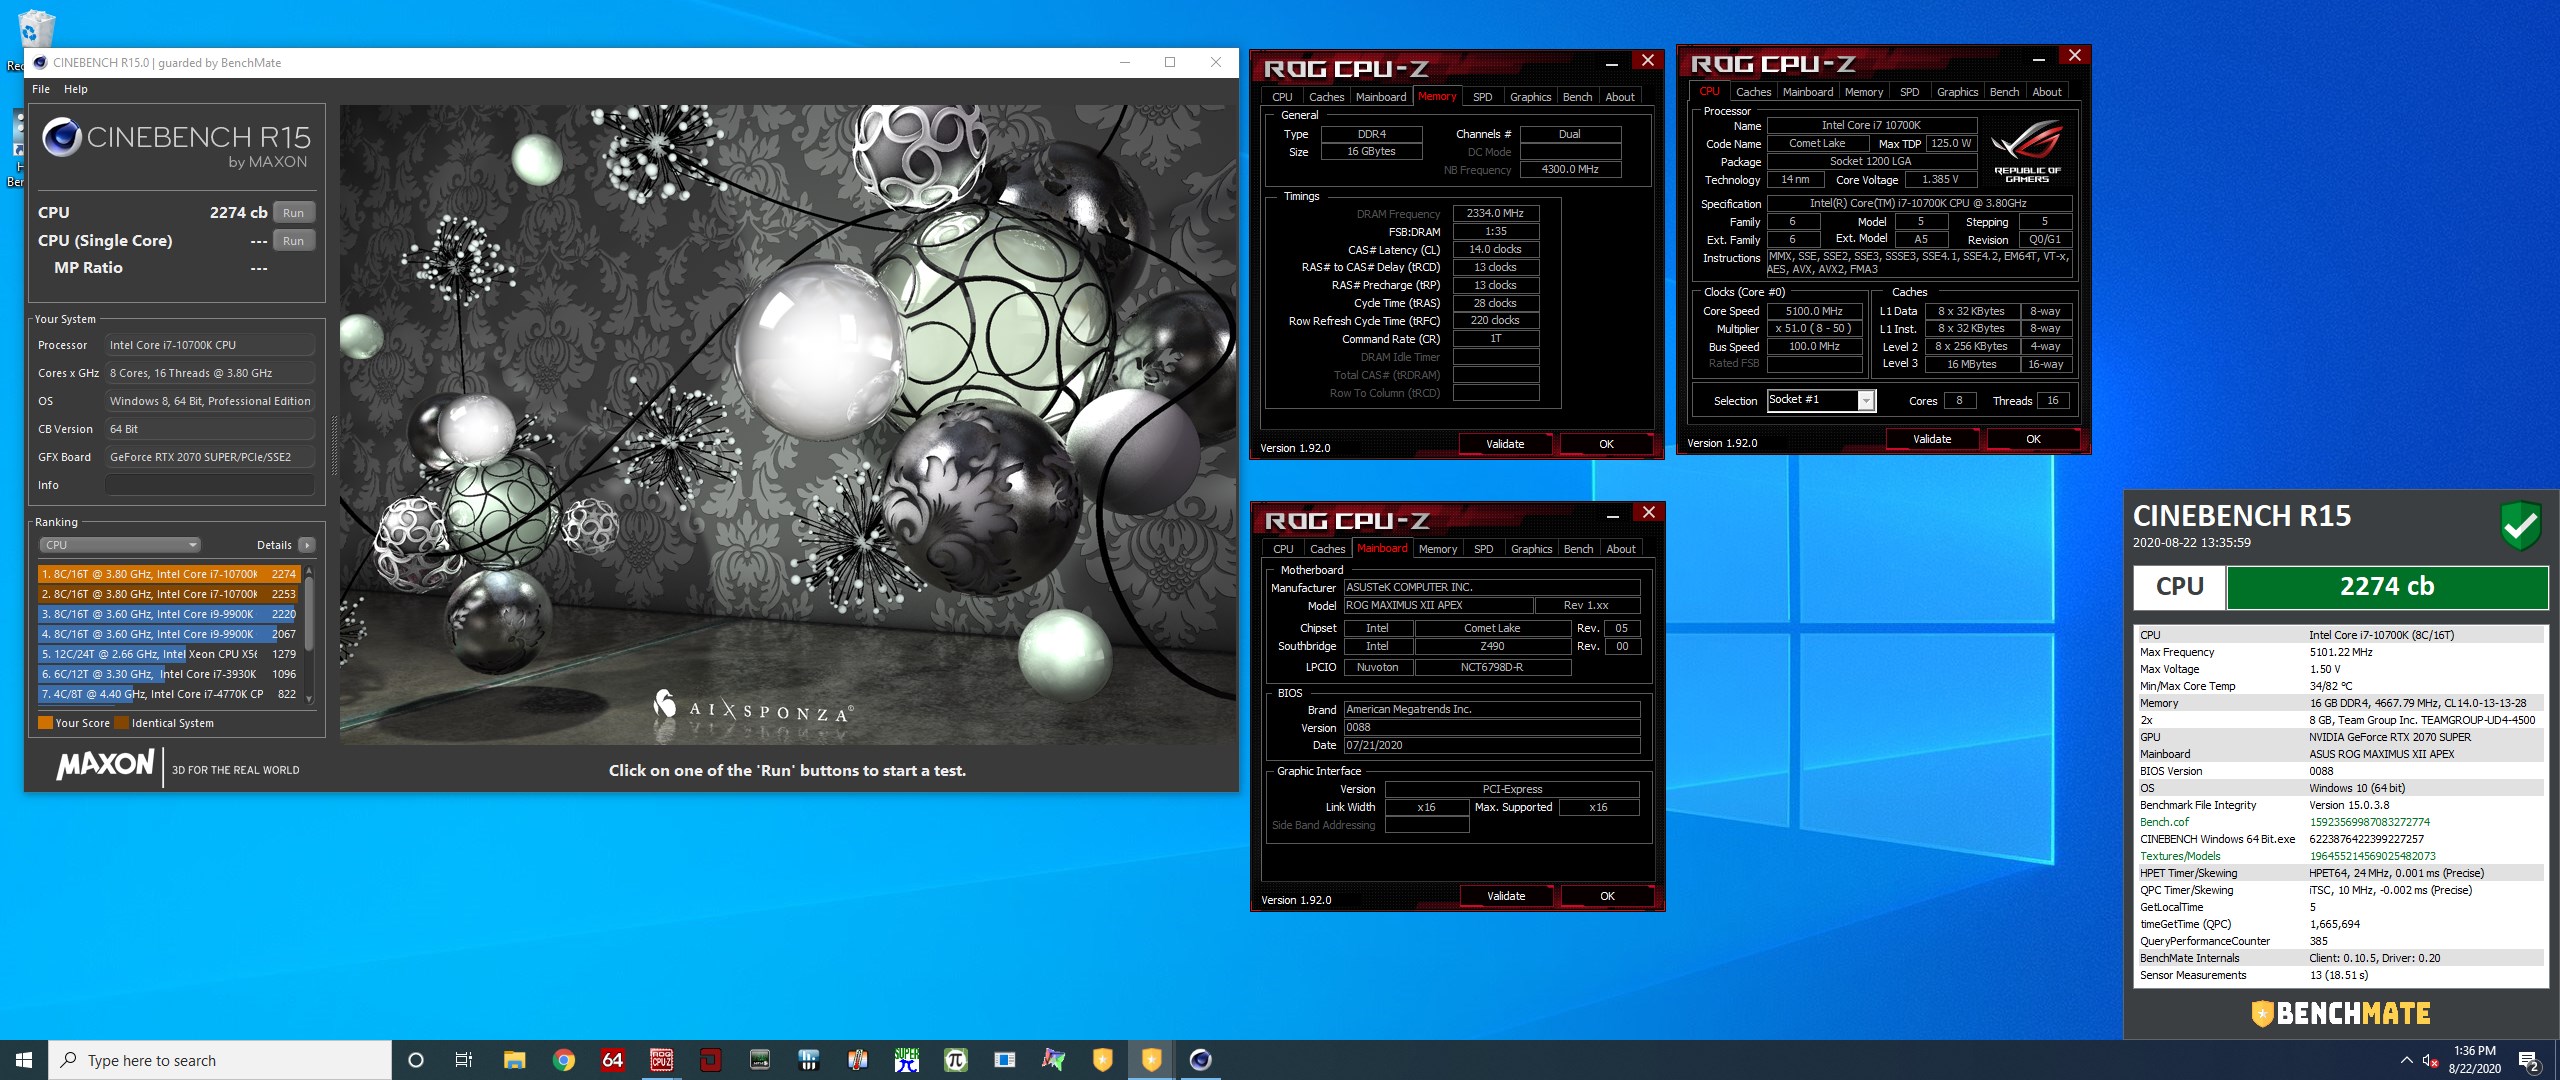2560x1080 pixels.
Task: Click the orange Your Score legend swatch
Action: 45,723
